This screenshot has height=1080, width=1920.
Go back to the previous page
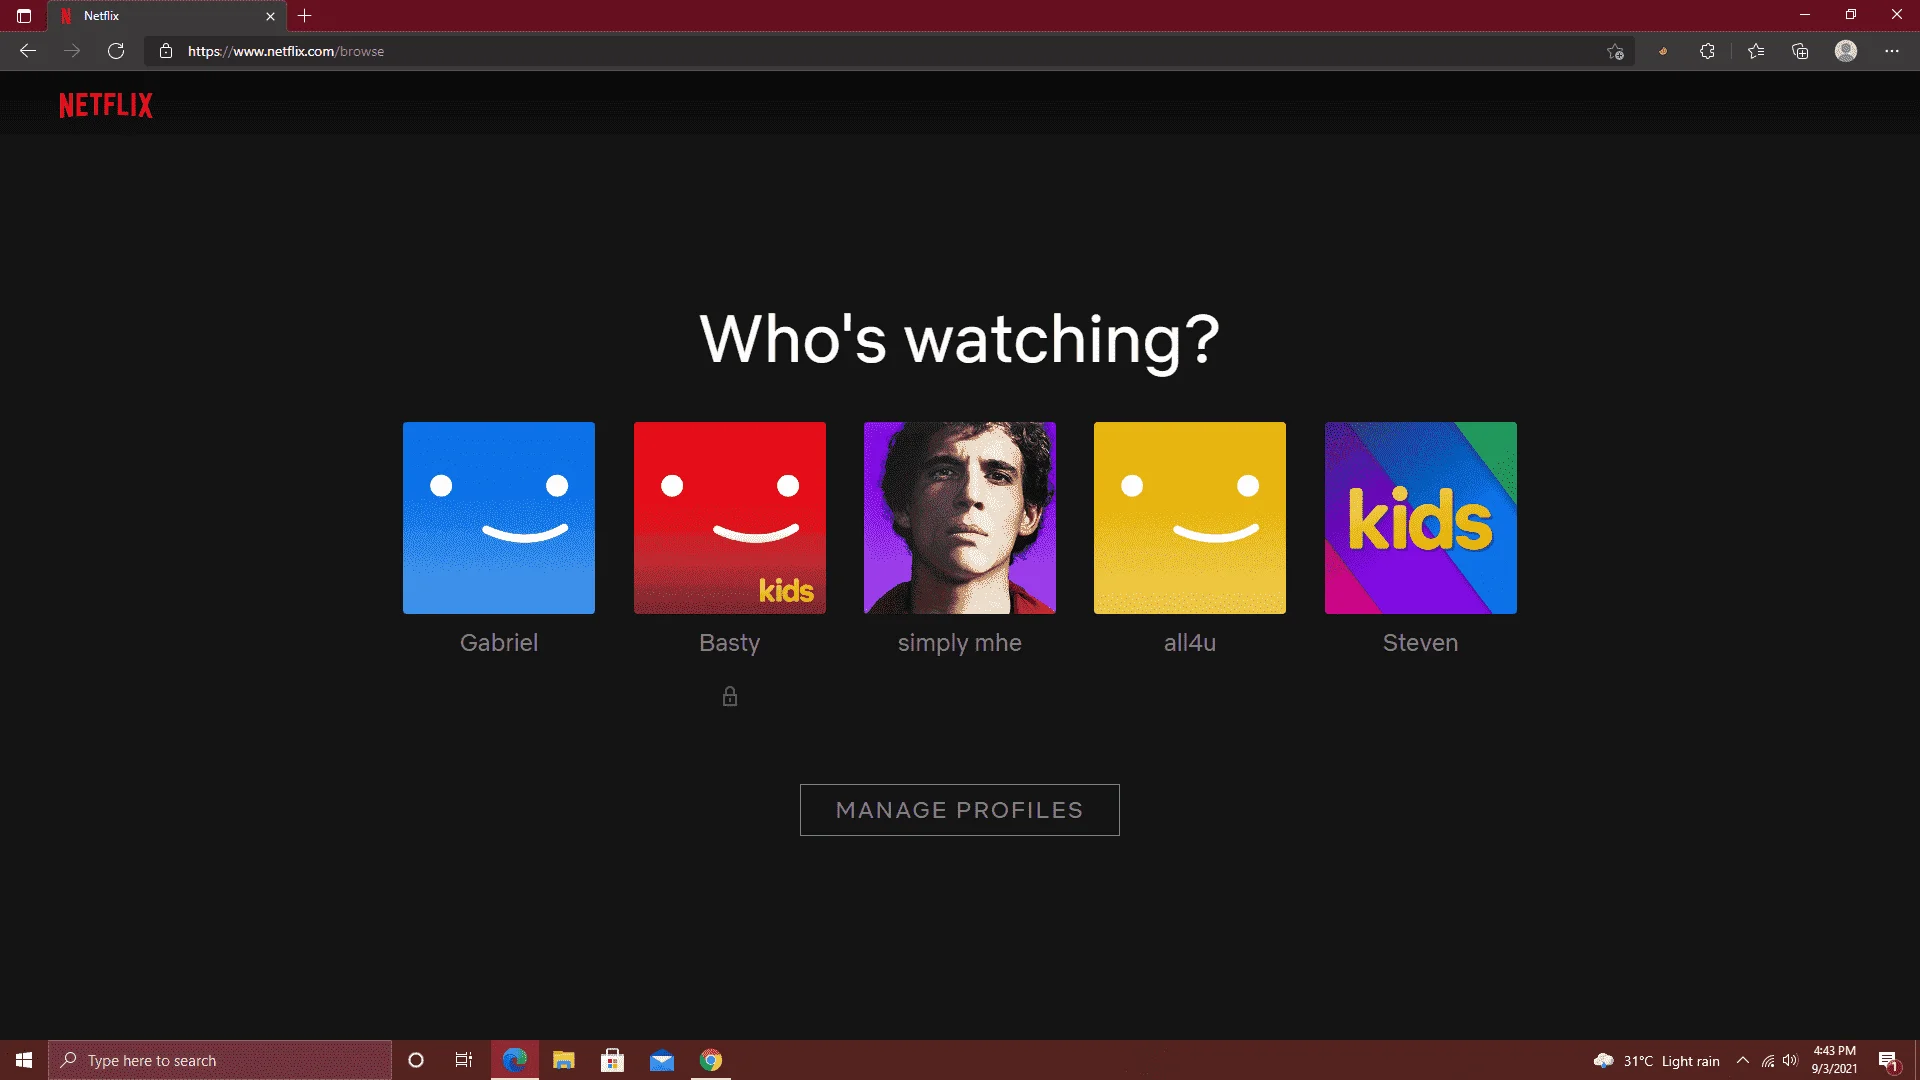(28, 51)
